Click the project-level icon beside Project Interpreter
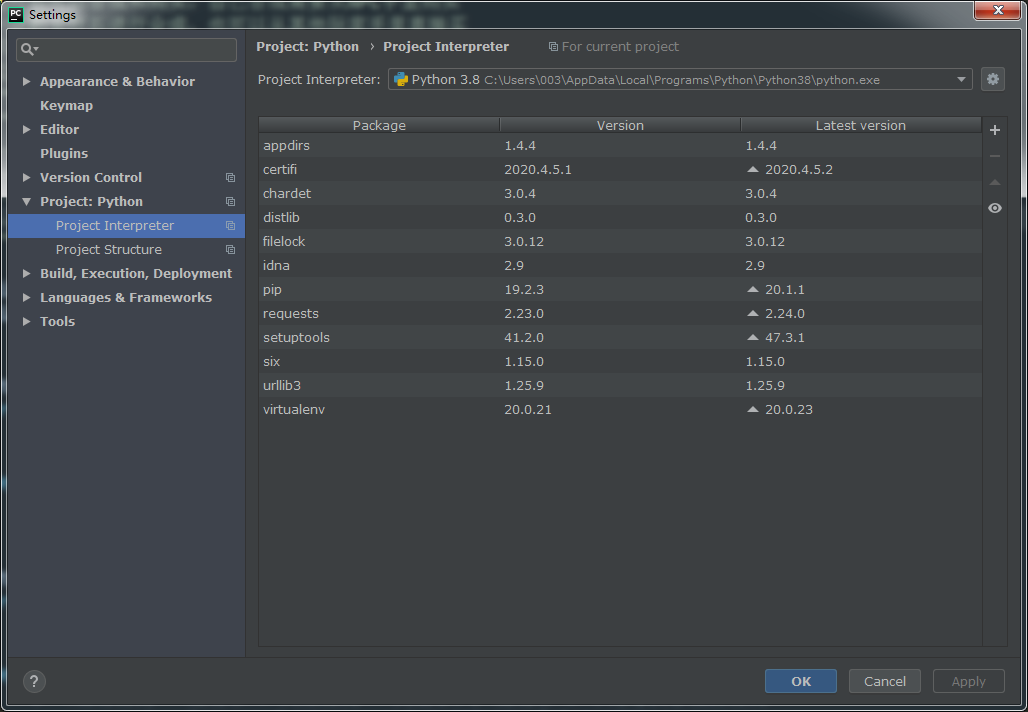 (x=230, y=226)
